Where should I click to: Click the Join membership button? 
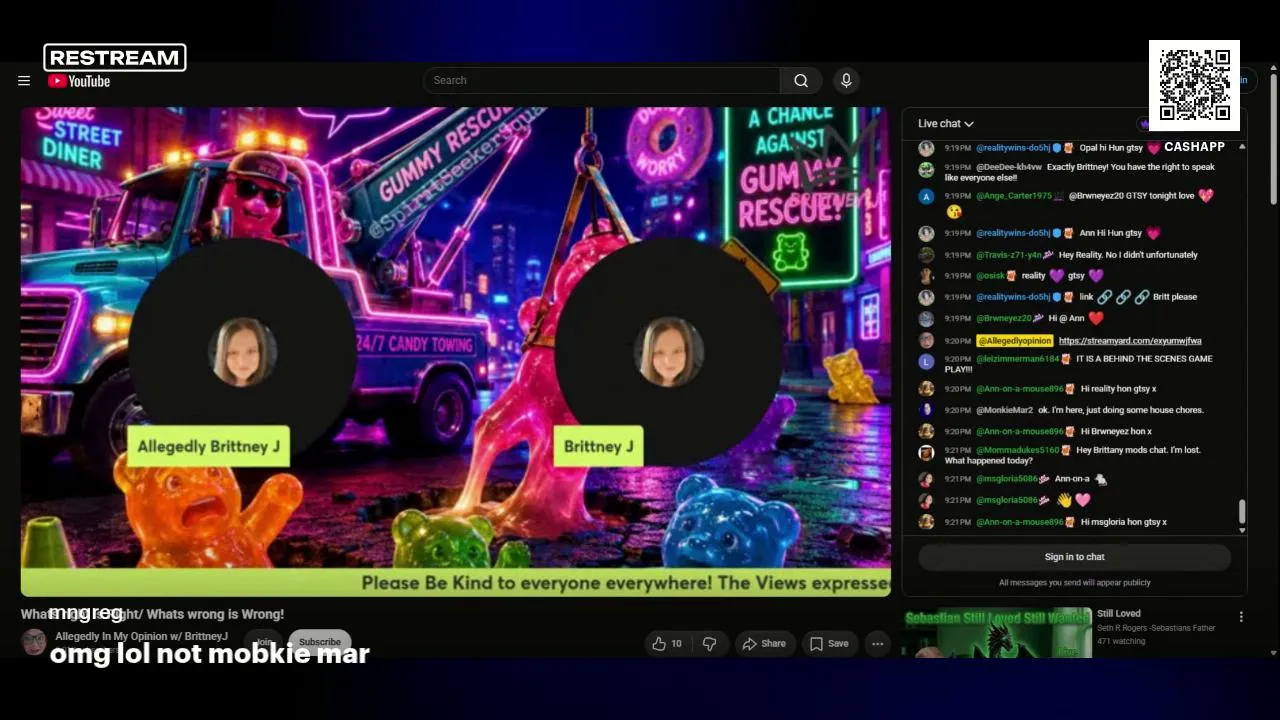click(x=263, y=642)
